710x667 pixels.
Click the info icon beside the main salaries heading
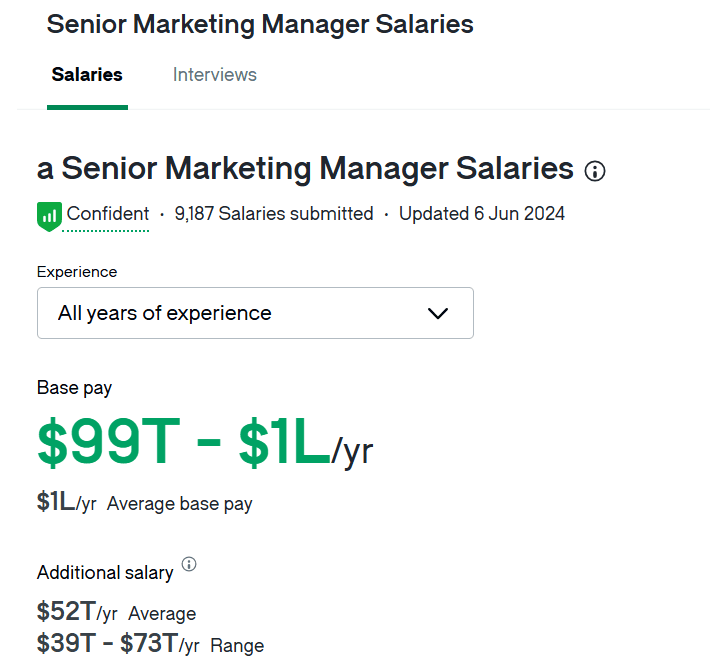tap(595, 171)
